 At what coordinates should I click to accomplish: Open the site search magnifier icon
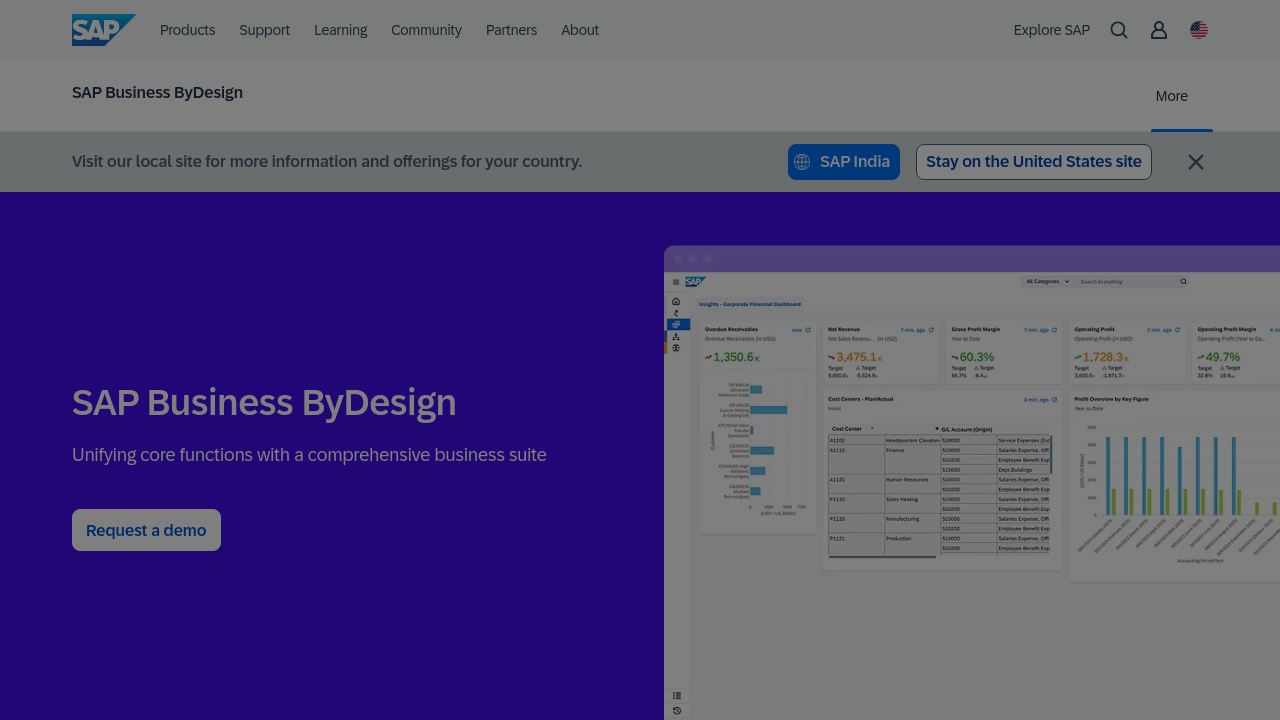[1119, 30]
